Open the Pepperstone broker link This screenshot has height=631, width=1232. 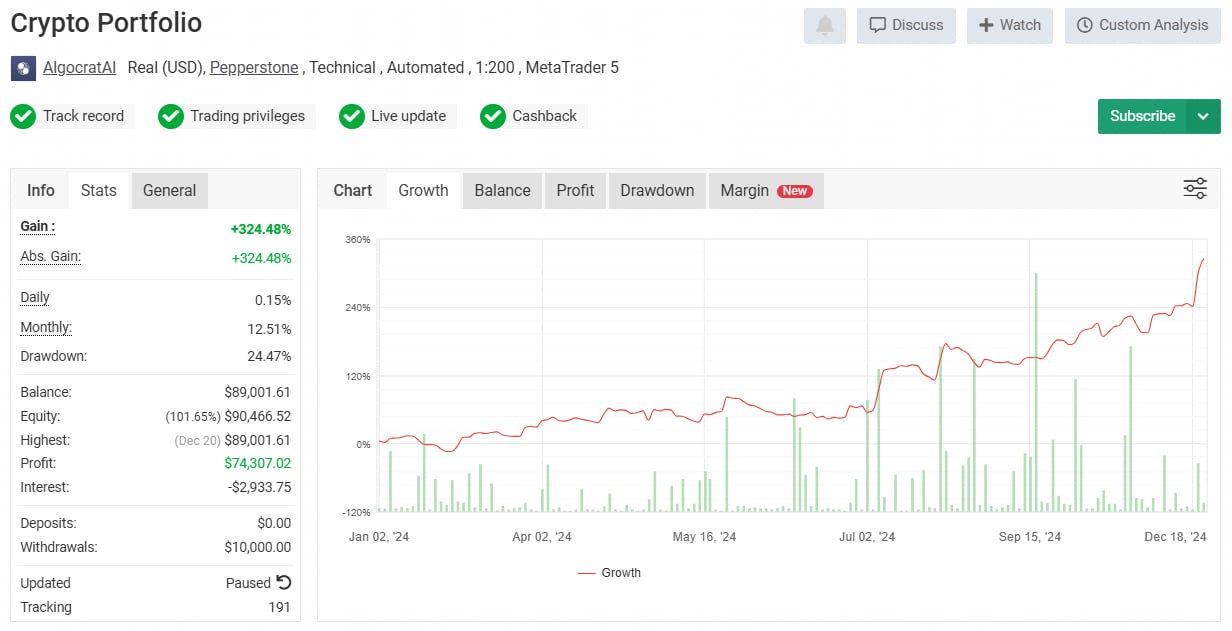254,68
